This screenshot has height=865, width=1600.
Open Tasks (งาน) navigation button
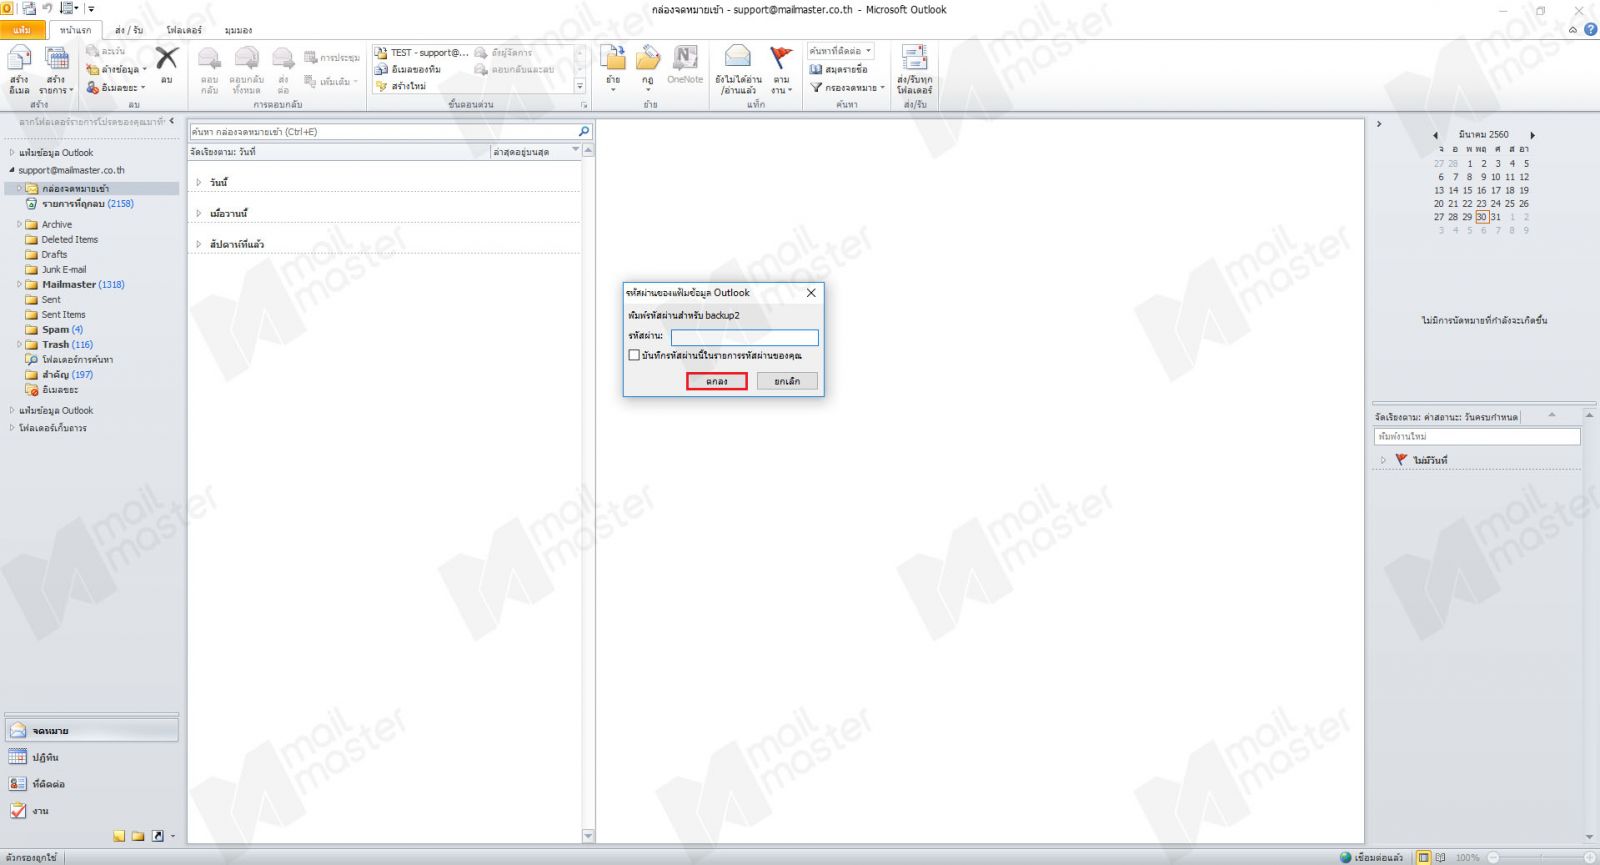point(91,811)
